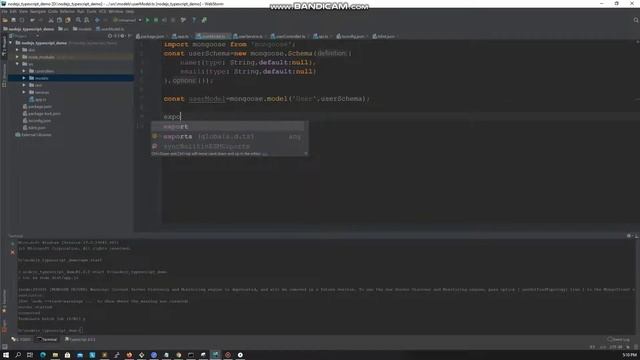Viewport: 640px width, 360px height.
Task: Select External Libraries in the project tree
Action: point(33,135)
